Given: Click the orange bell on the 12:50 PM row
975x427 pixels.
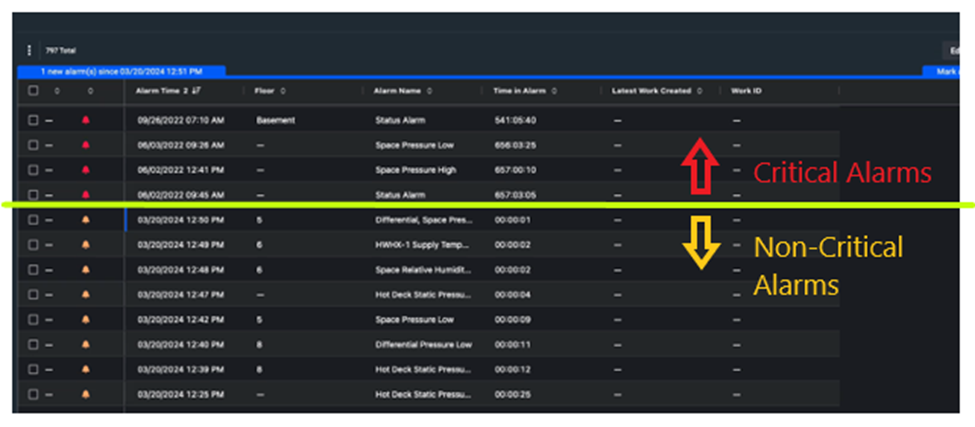Looking at the screenshot, I should pyautogui.click(x=86, y=220).
